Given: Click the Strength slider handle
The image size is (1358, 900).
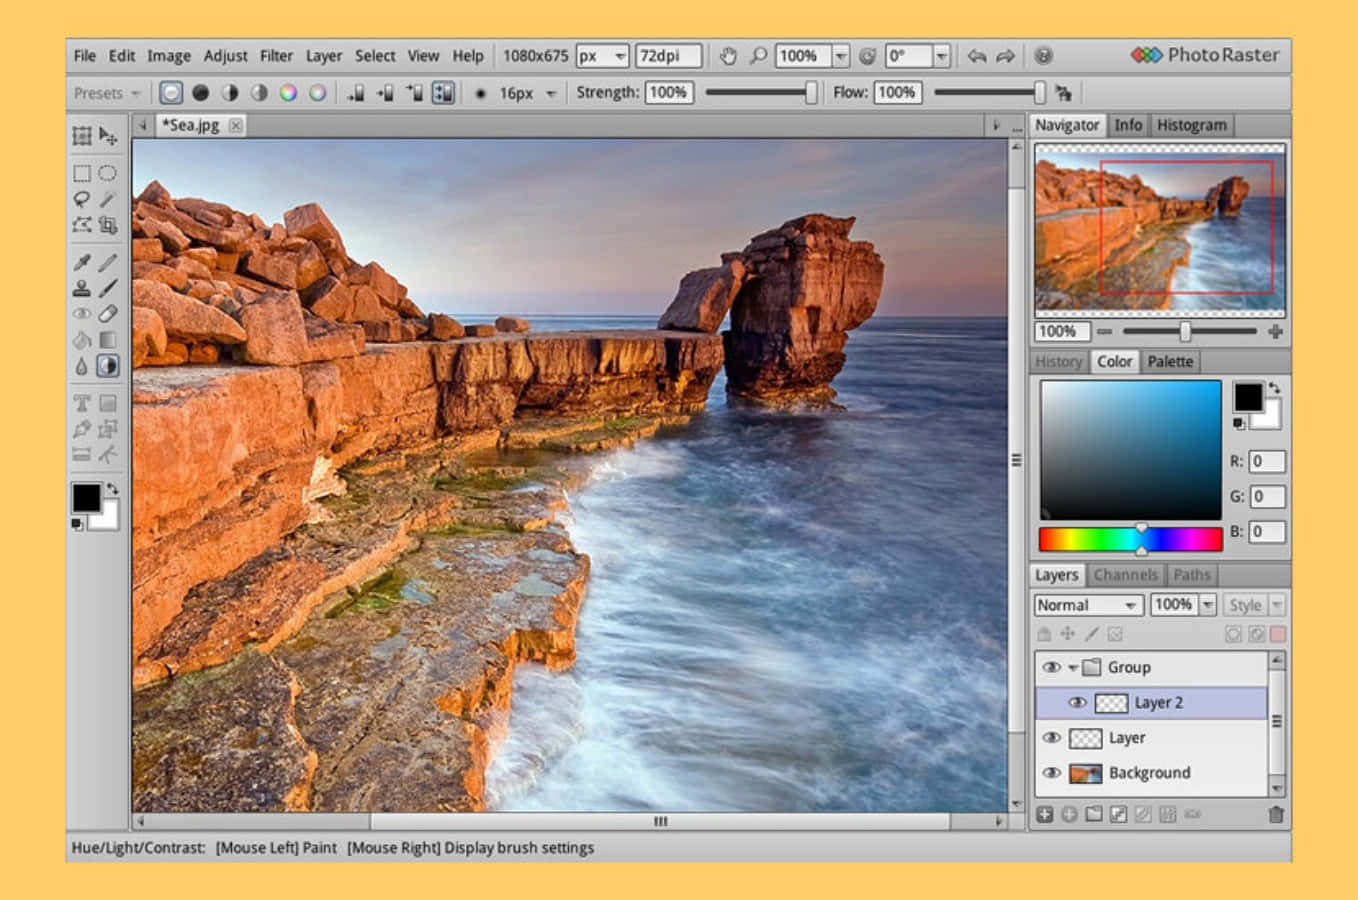Looking at the screenshot, I should tap(811, 93).
